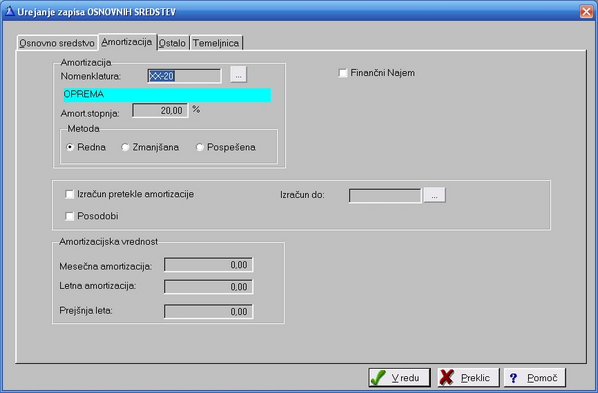Click the question mark icon on Pomoč

(513, 378)
